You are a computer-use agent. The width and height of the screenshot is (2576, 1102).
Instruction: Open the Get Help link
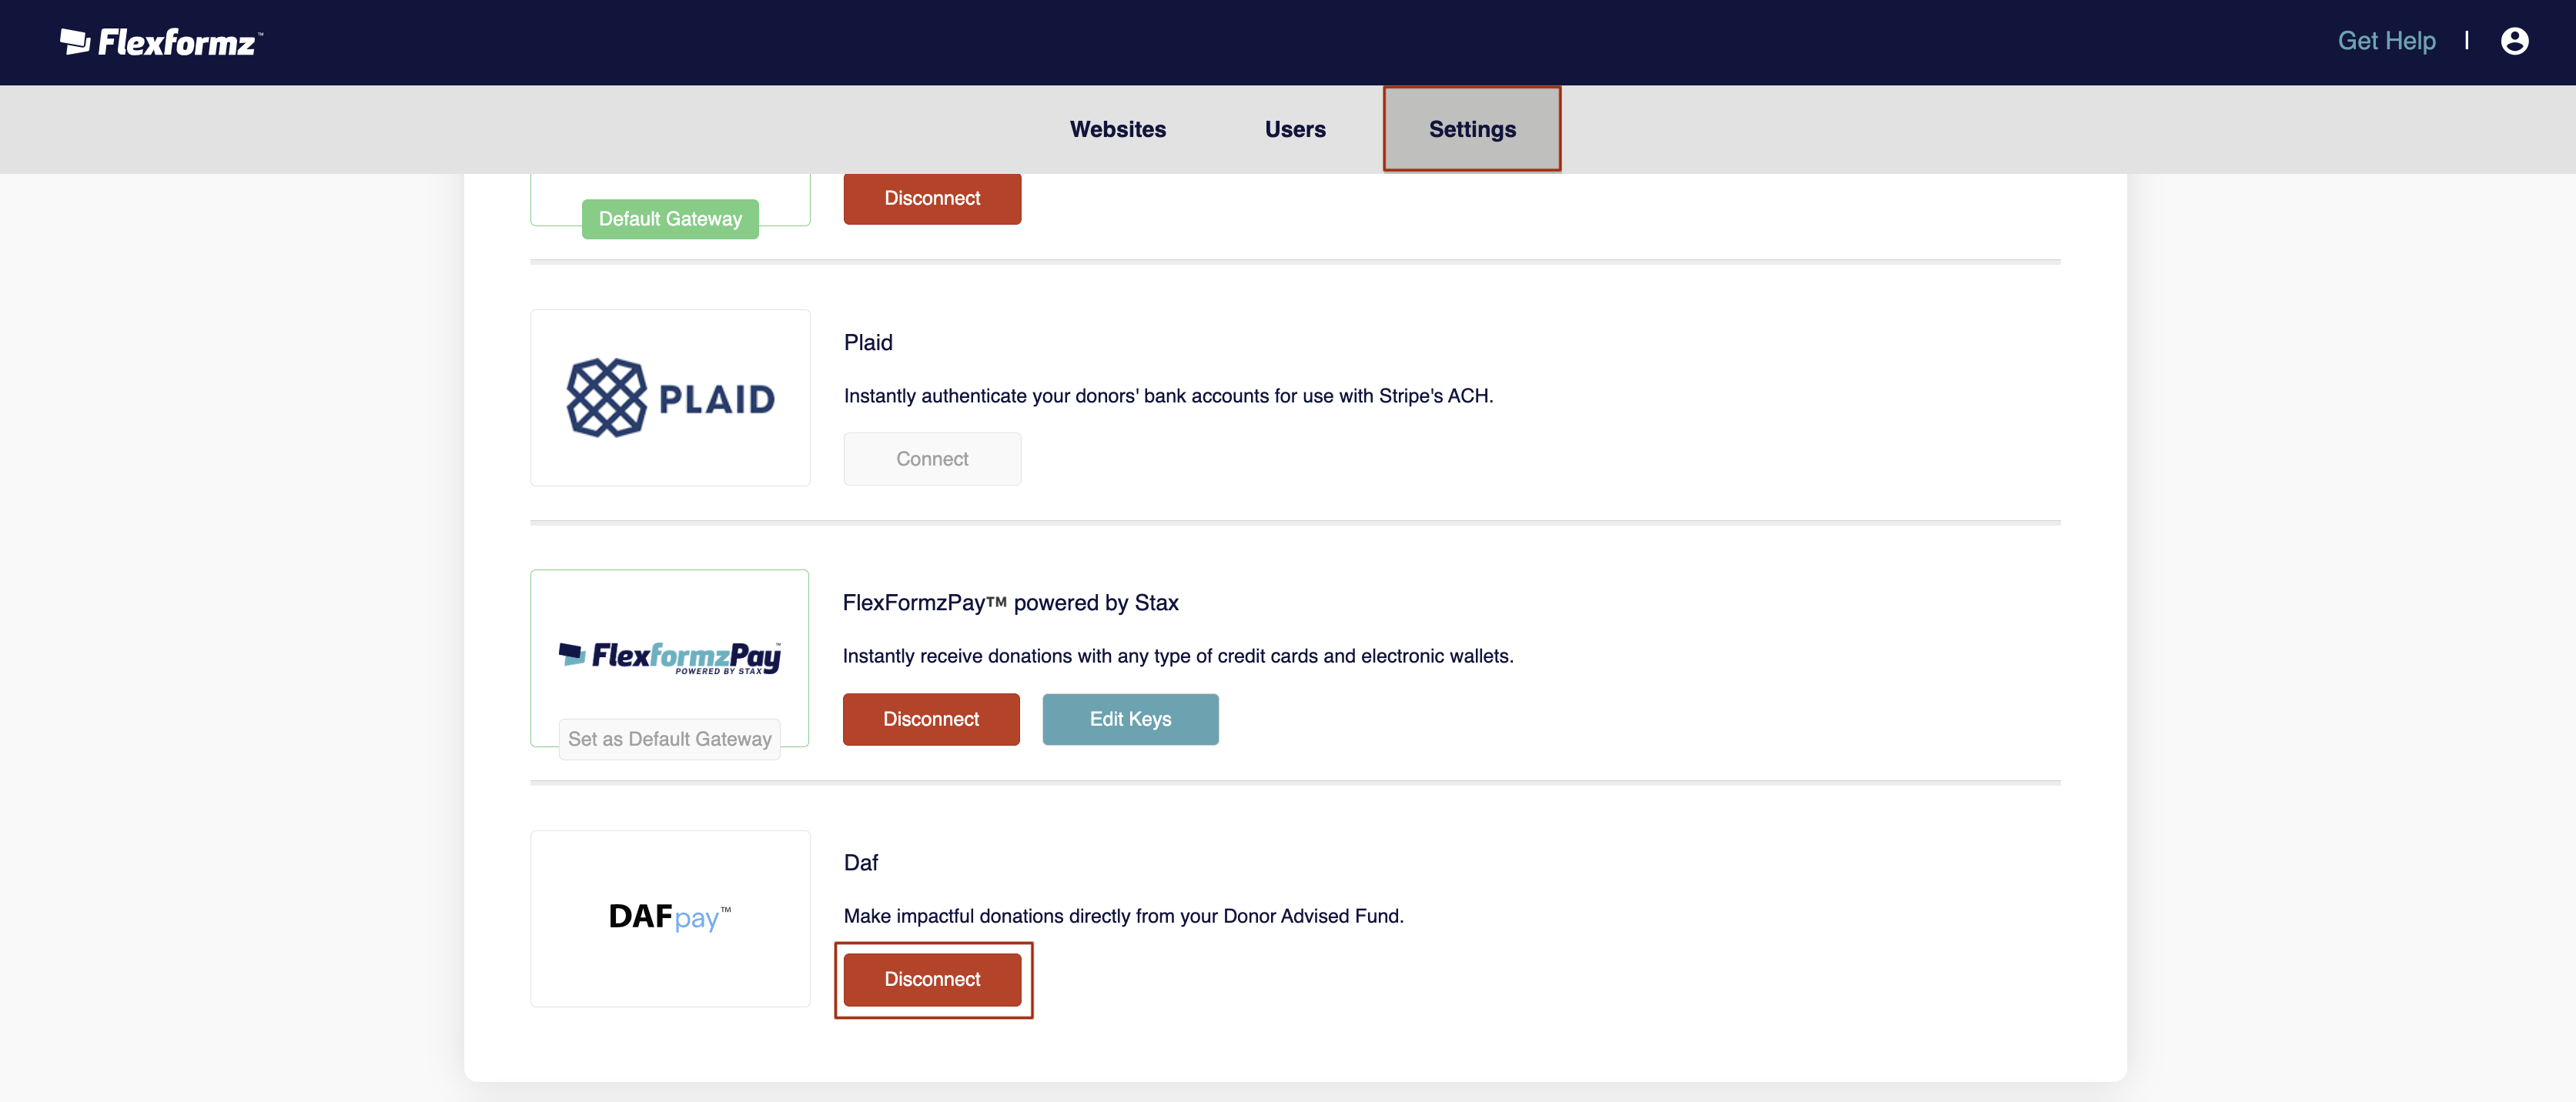point(2386,41)
